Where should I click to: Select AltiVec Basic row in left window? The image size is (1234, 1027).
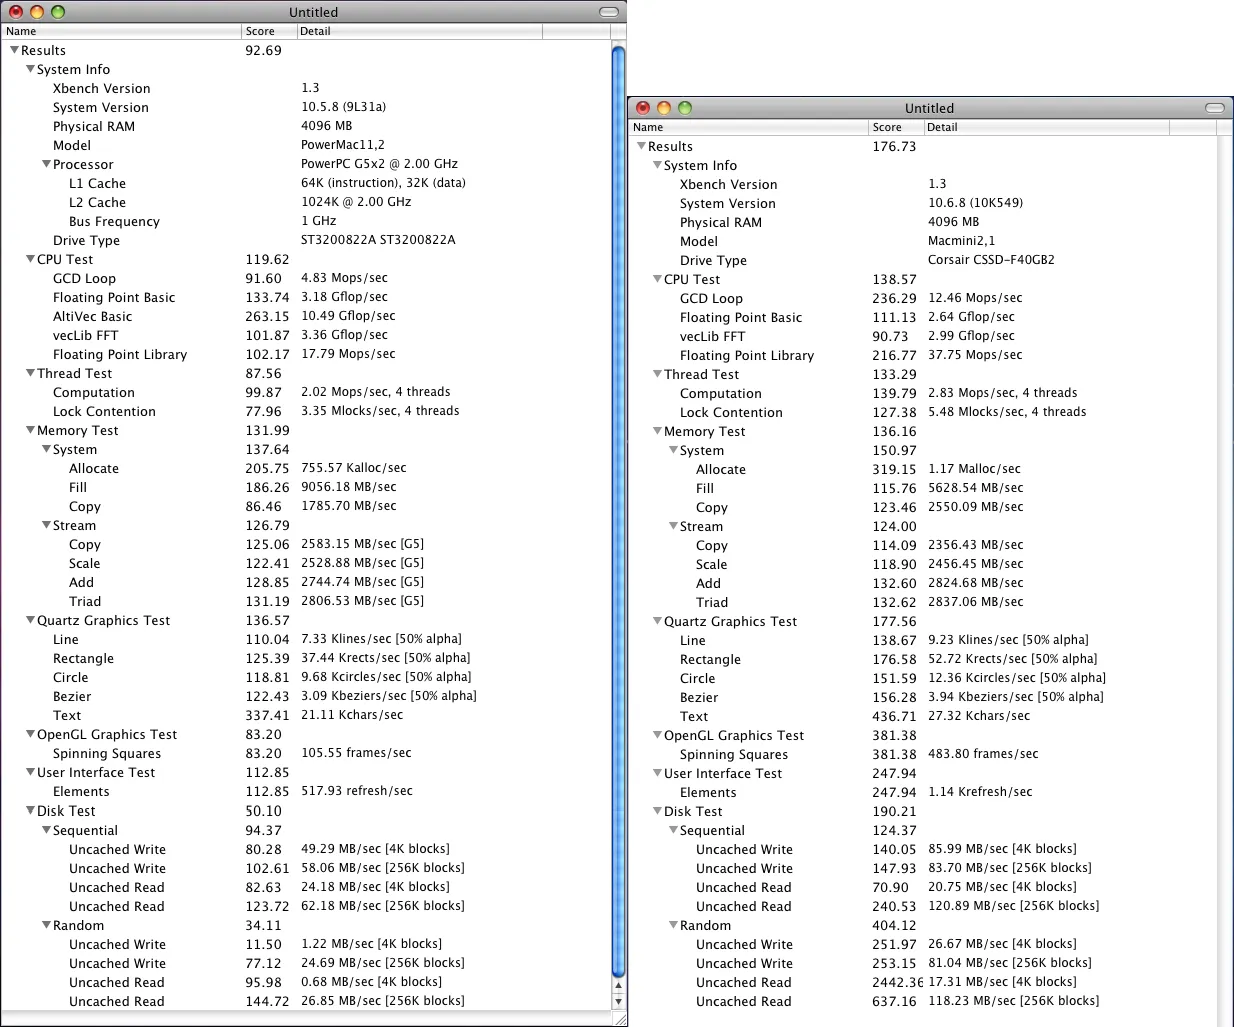(305, 316)
